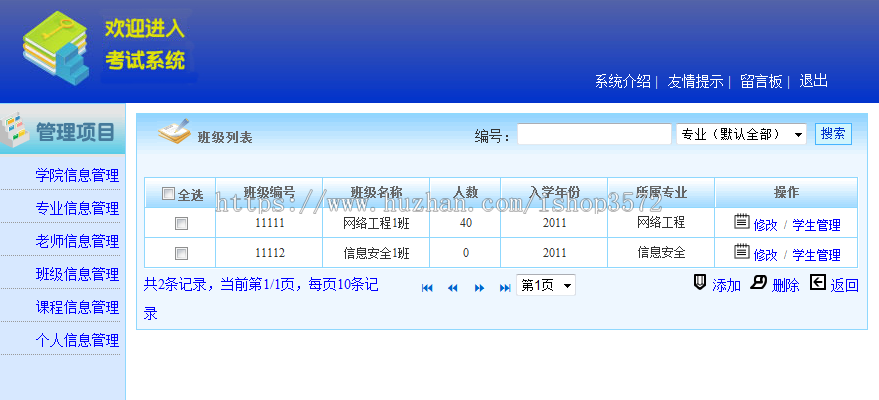
Task: Go to last page arrow icon
Action: pos(505,288)
